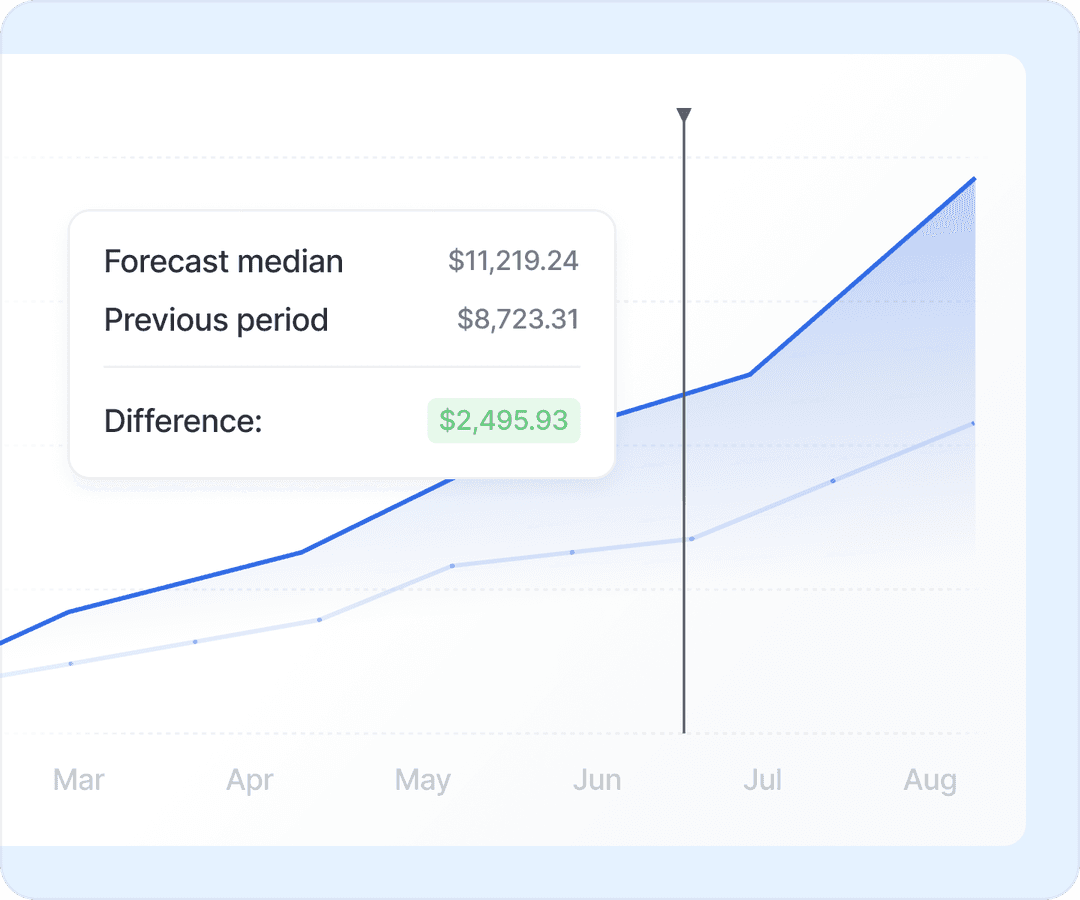The image size is (1080, 900).
Task: Click the light line data point above Mar
Action: point(70,663)
